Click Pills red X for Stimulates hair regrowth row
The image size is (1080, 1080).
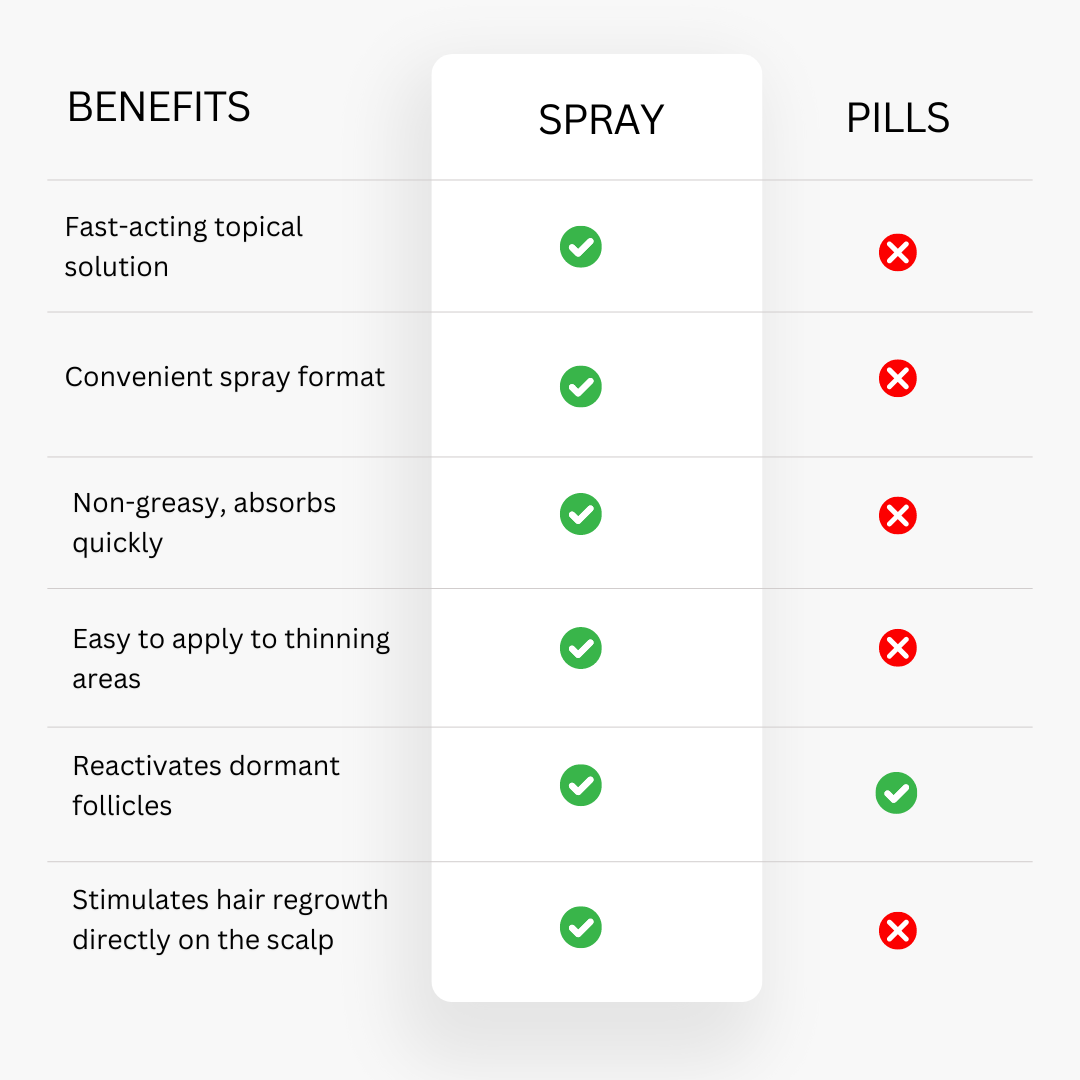(897, 931)
